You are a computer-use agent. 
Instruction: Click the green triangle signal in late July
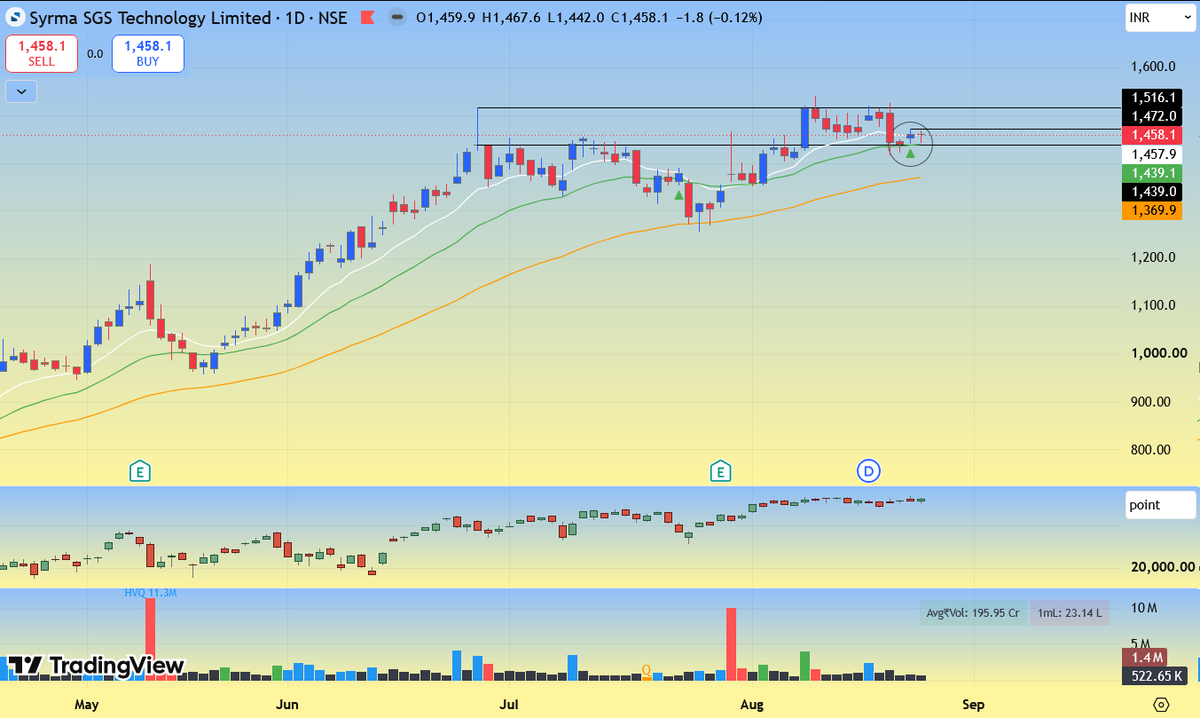tap(679, 193)
